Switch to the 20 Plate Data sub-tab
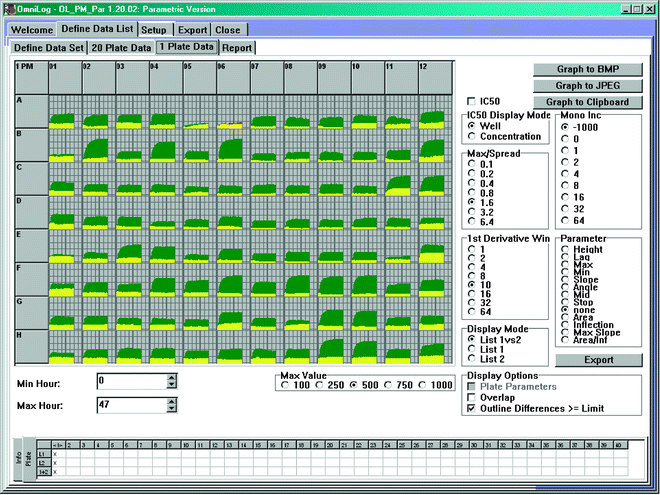660x495 pixels. (x=121, y=48)
